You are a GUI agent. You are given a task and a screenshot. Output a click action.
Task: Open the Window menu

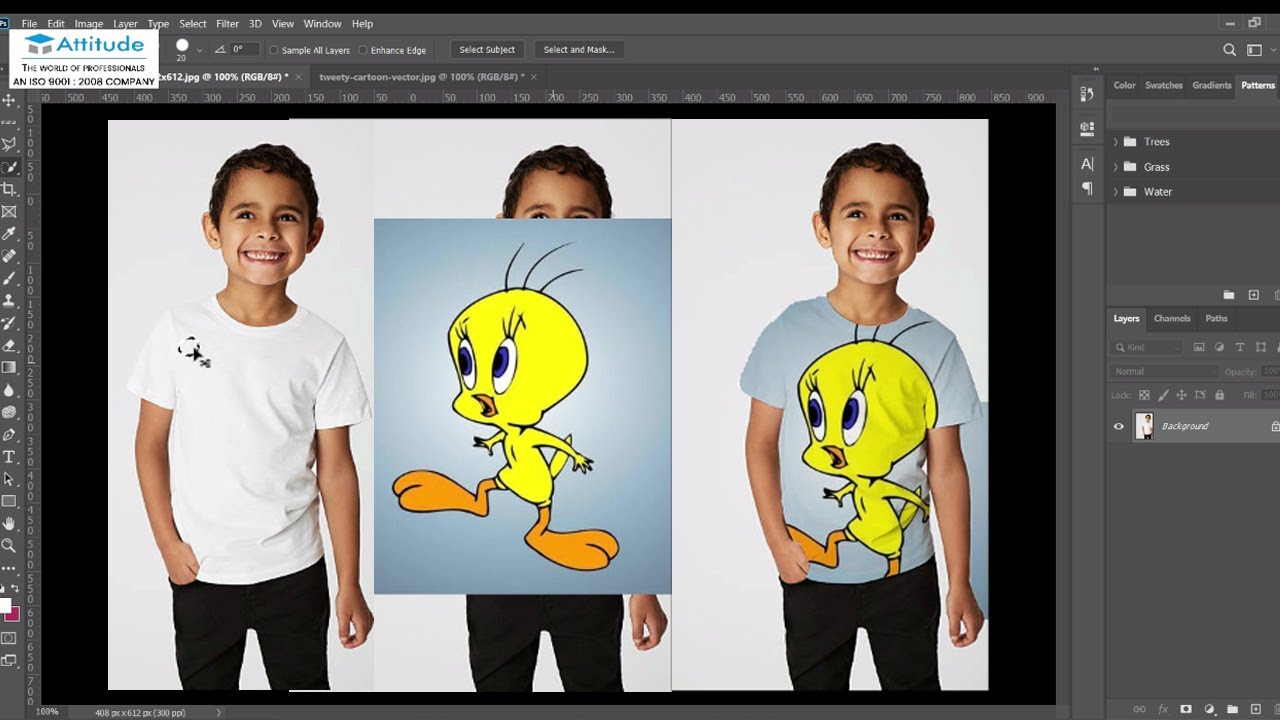pyautogui.click(x=322, y=23)
